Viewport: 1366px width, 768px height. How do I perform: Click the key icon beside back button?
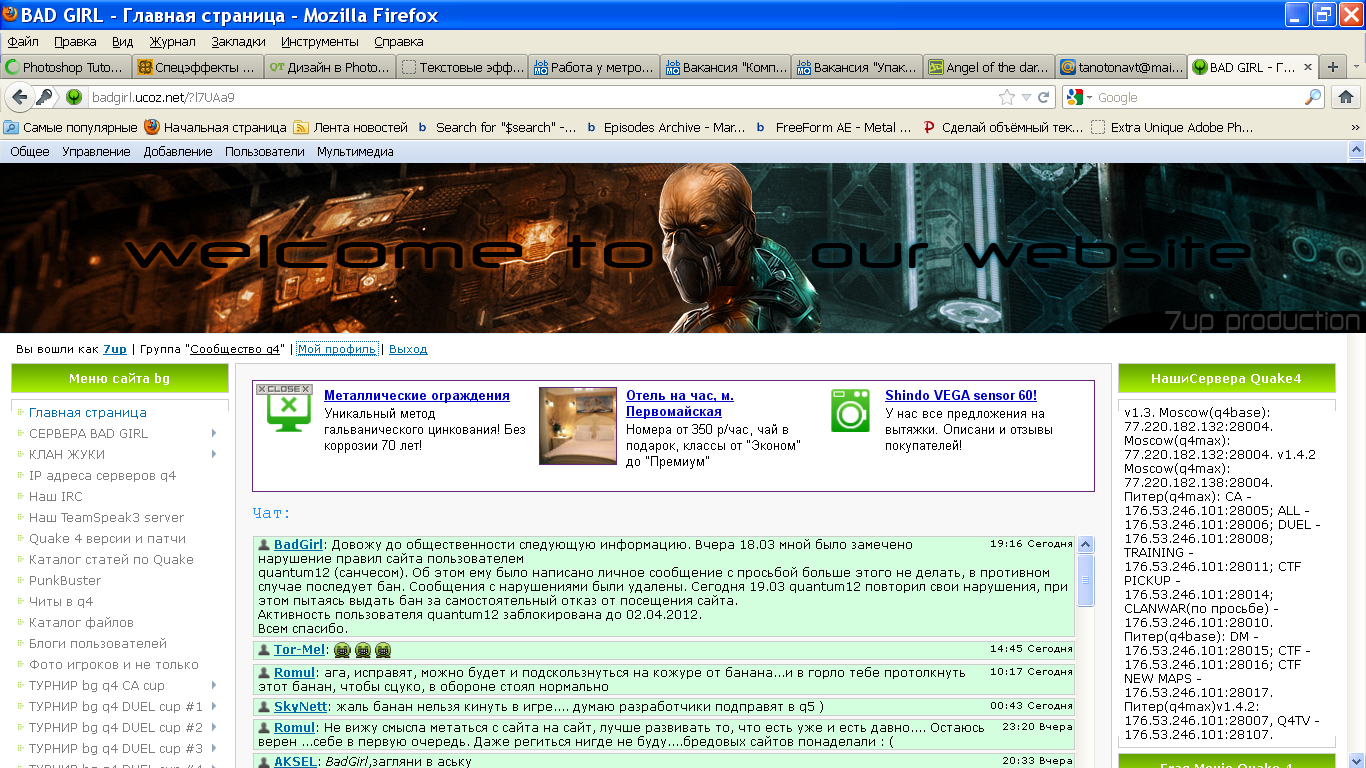[x=45, y=97]
